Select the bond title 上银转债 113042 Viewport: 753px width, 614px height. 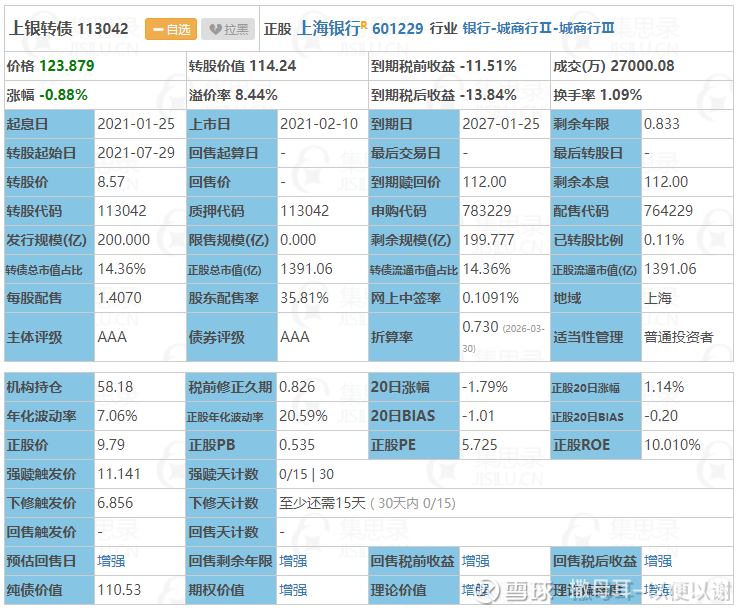coord(69,29)
